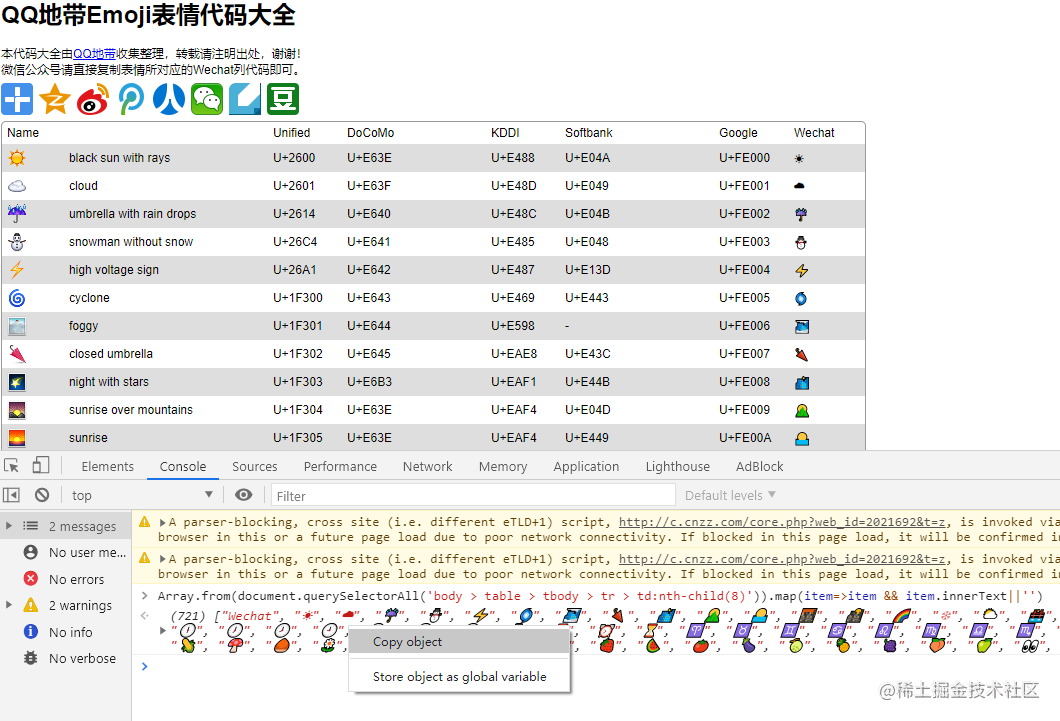Share via the Tencent Weibo icon
Image resolution: width=1060 pixels, height=721 pixels.
[x=131, y=99]
